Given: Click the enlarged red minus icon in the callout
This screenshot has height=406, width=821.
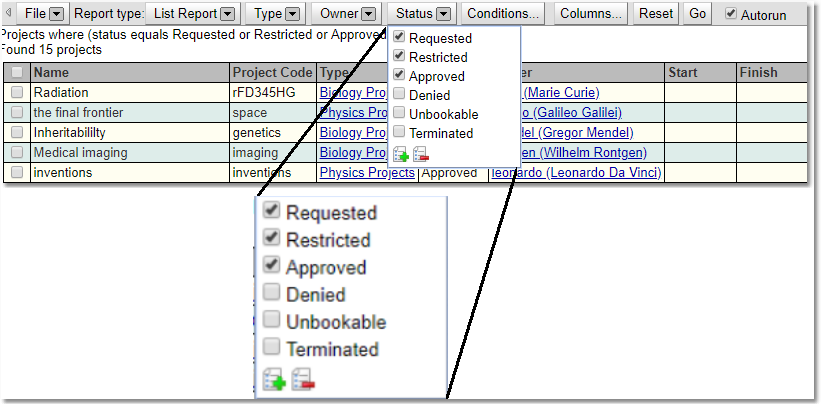Looking at the screenshot, I should coord(303,380).
